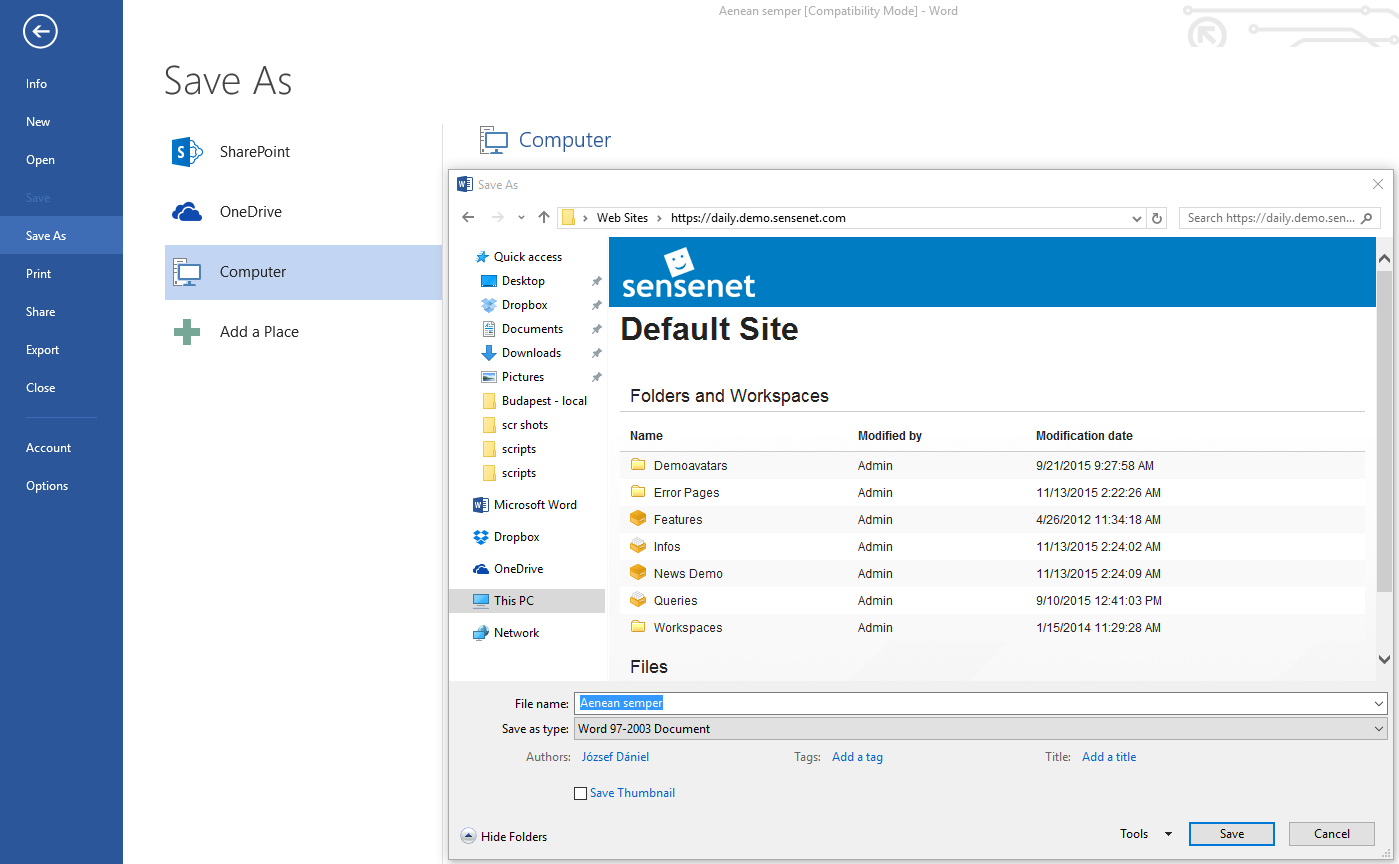Viewport: 1399px width, 864px height.
Task: Collapse navigation with Hide Folders
Action: 504,836
